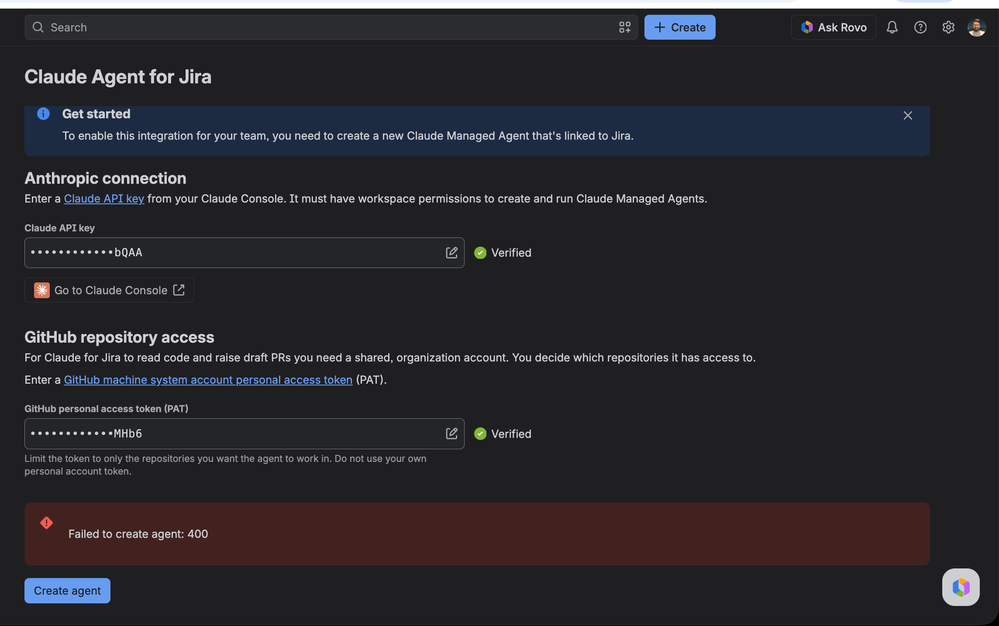Click the Claude logo icon on the Console button
999x626 pixels.
coord(41,290)
